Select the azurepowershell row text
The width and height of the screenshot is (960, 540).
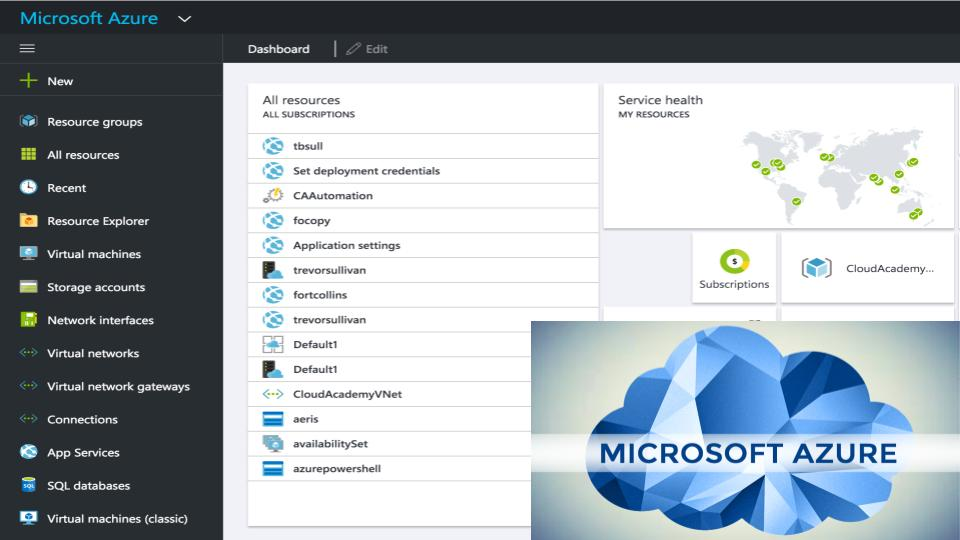(x=337, y=469)
